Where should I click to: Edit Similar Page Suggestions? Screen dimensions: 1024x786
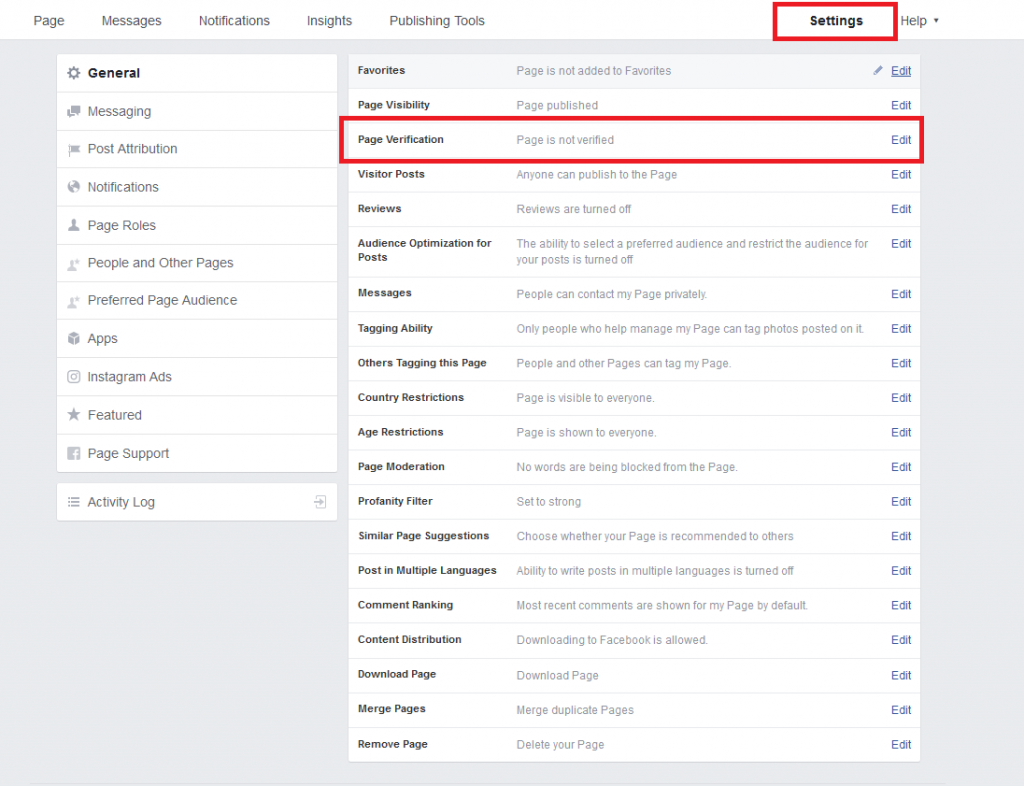coord(901,537)
